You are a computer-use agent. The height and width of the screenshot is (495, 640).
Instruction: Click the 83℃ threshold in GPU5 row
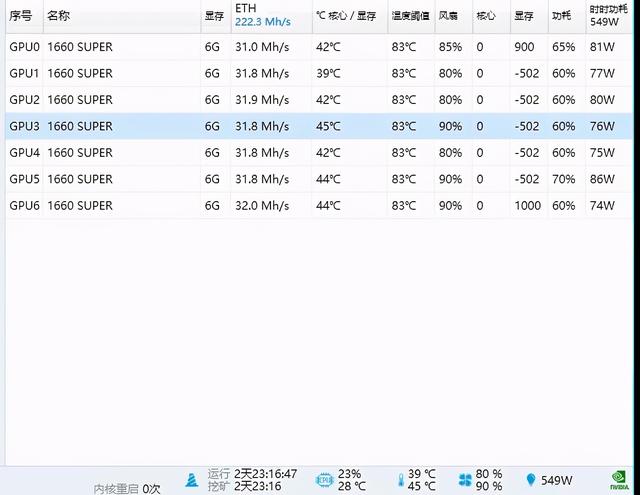pos(404,179)
